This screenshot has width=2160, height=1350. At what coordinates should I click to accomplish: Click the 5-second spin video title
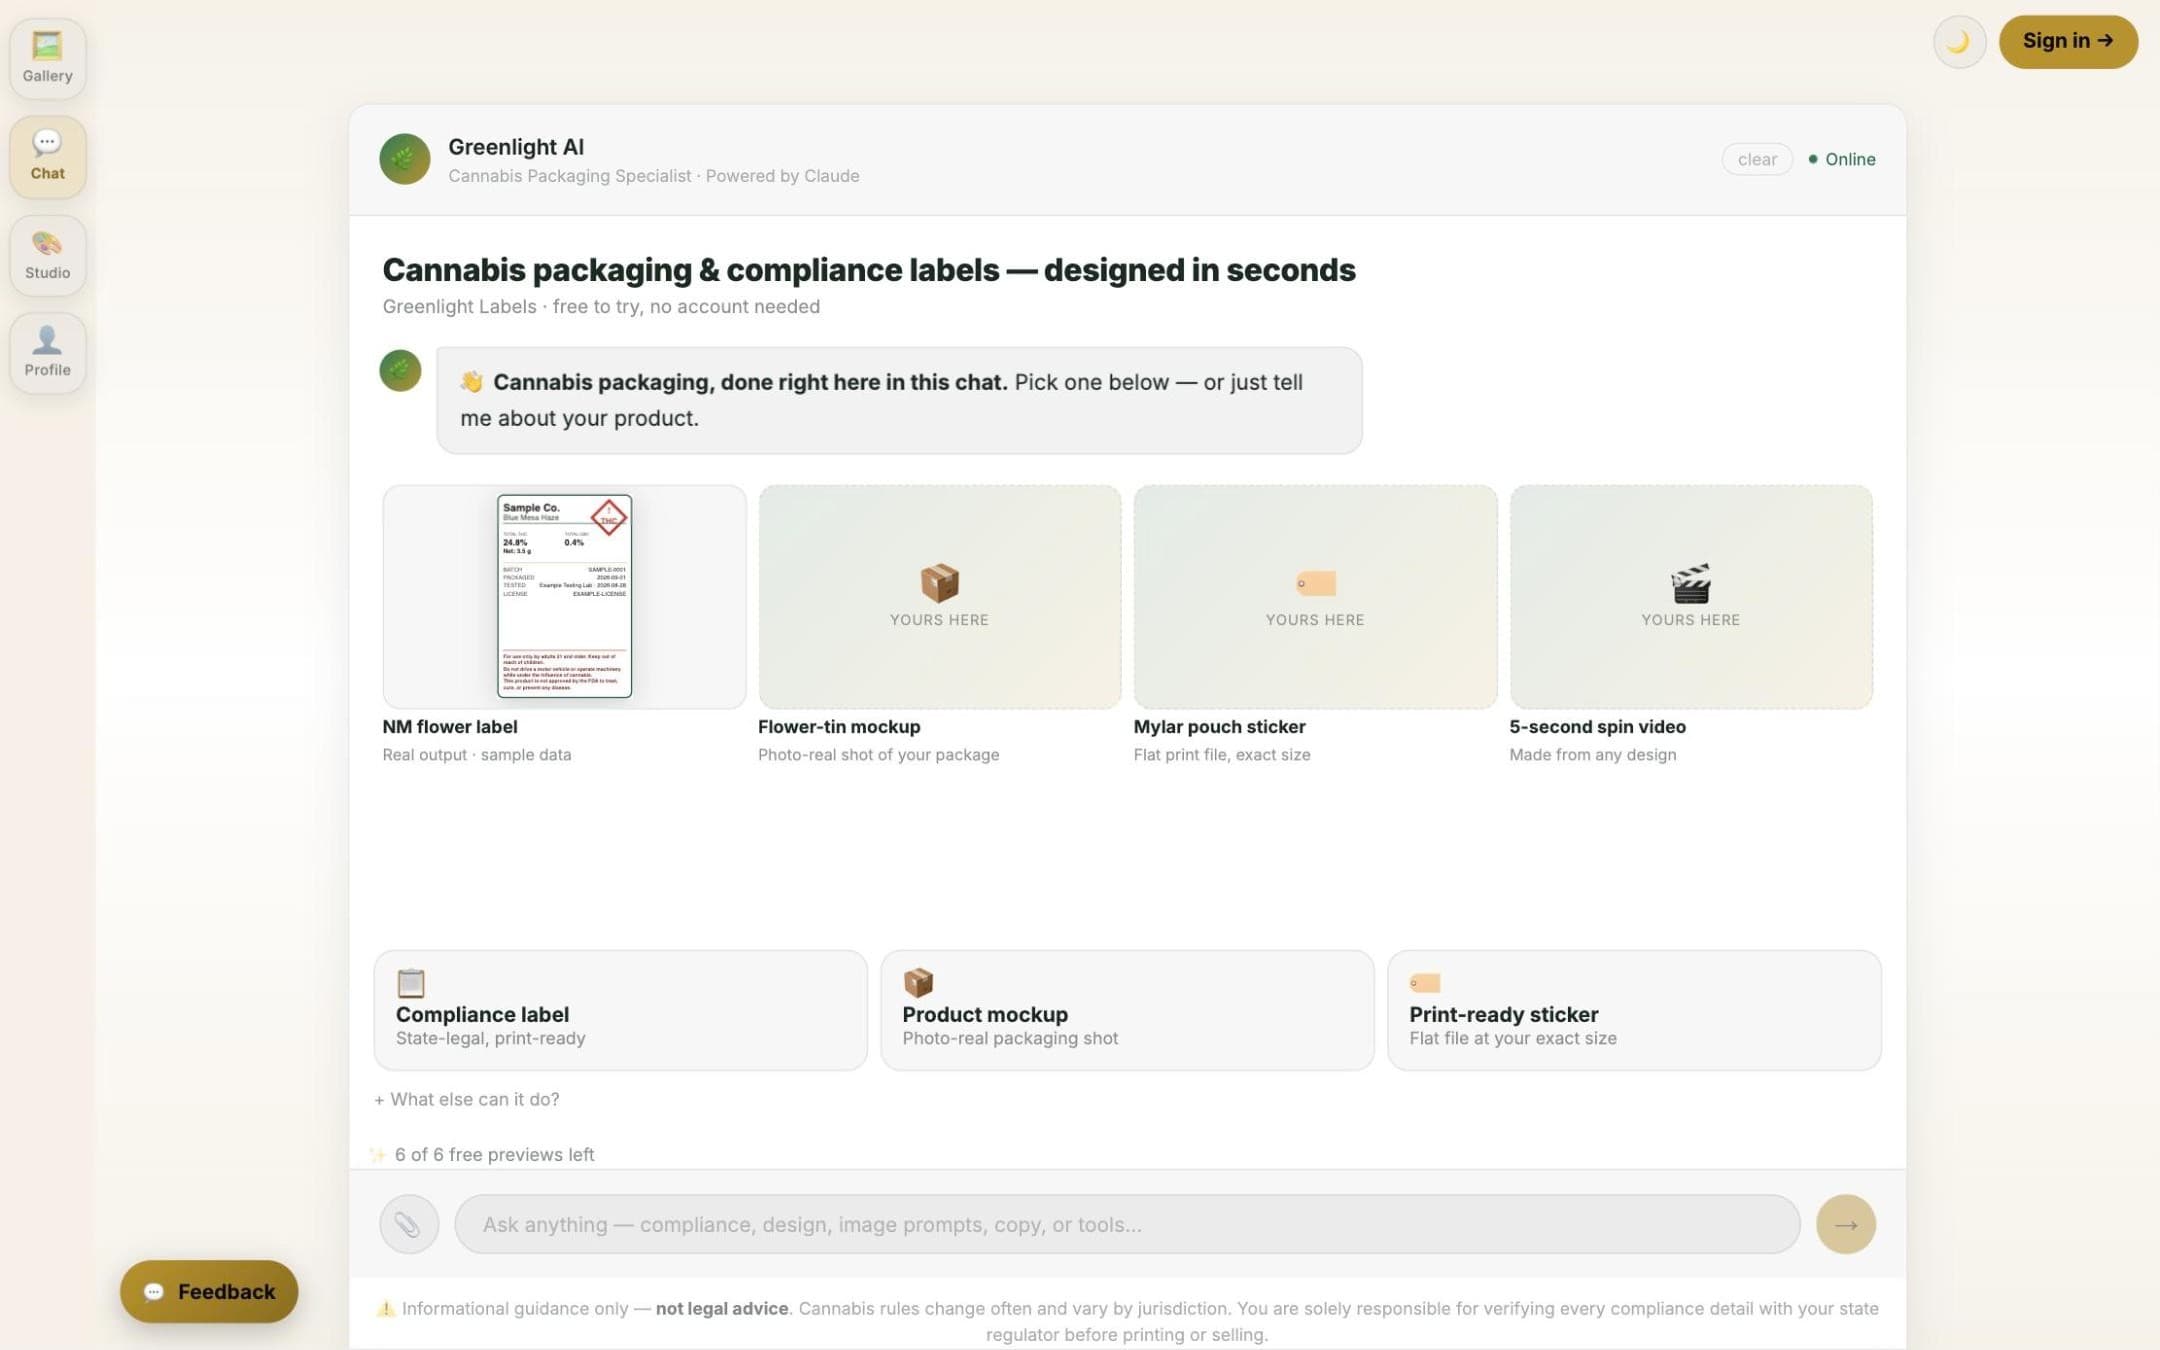[1597, 727]
